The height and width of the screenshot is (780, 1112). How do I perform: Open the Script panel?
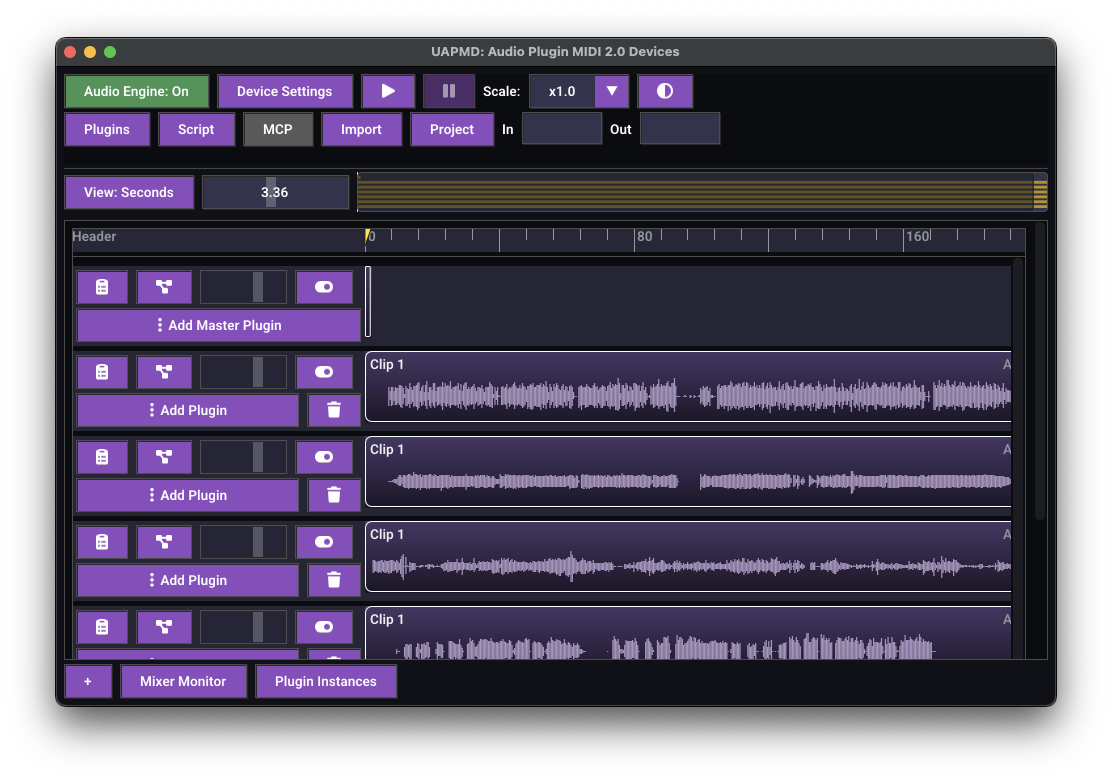(x=196, y=129)
